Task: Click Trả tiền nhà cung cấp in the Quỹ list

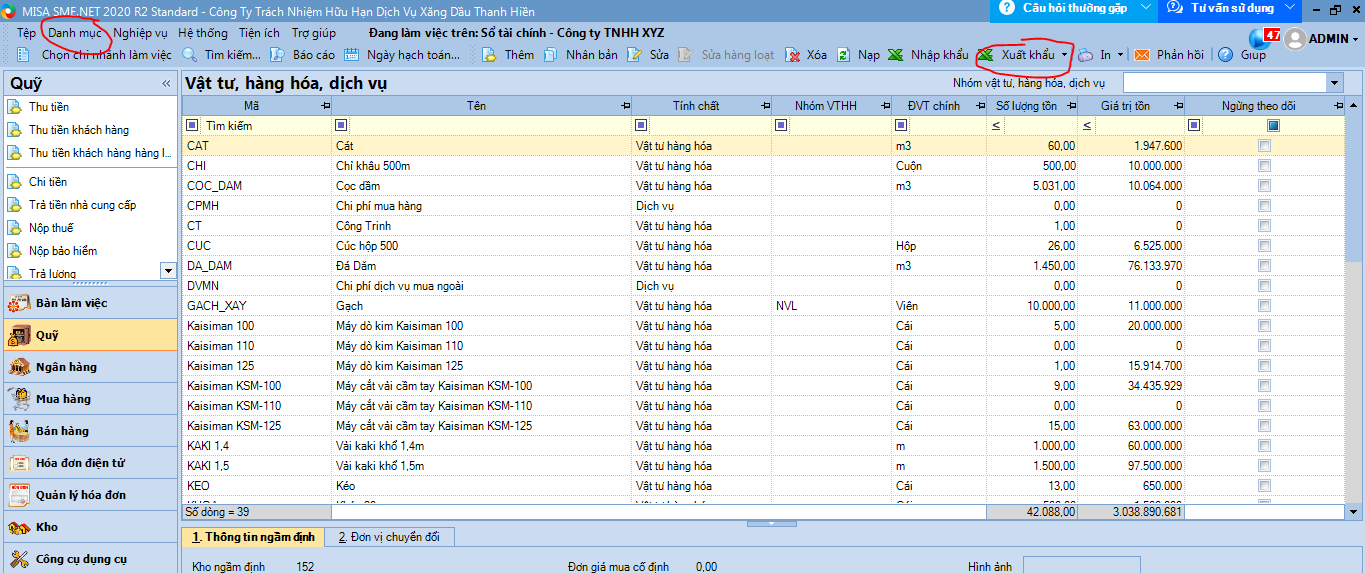Action: click(x=82, y=205)
